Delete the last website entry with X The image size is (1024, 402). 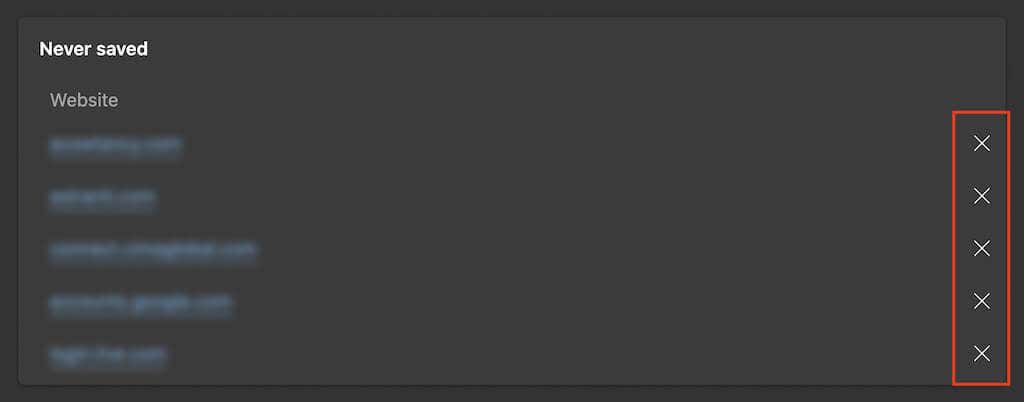[x=982, y=354]
